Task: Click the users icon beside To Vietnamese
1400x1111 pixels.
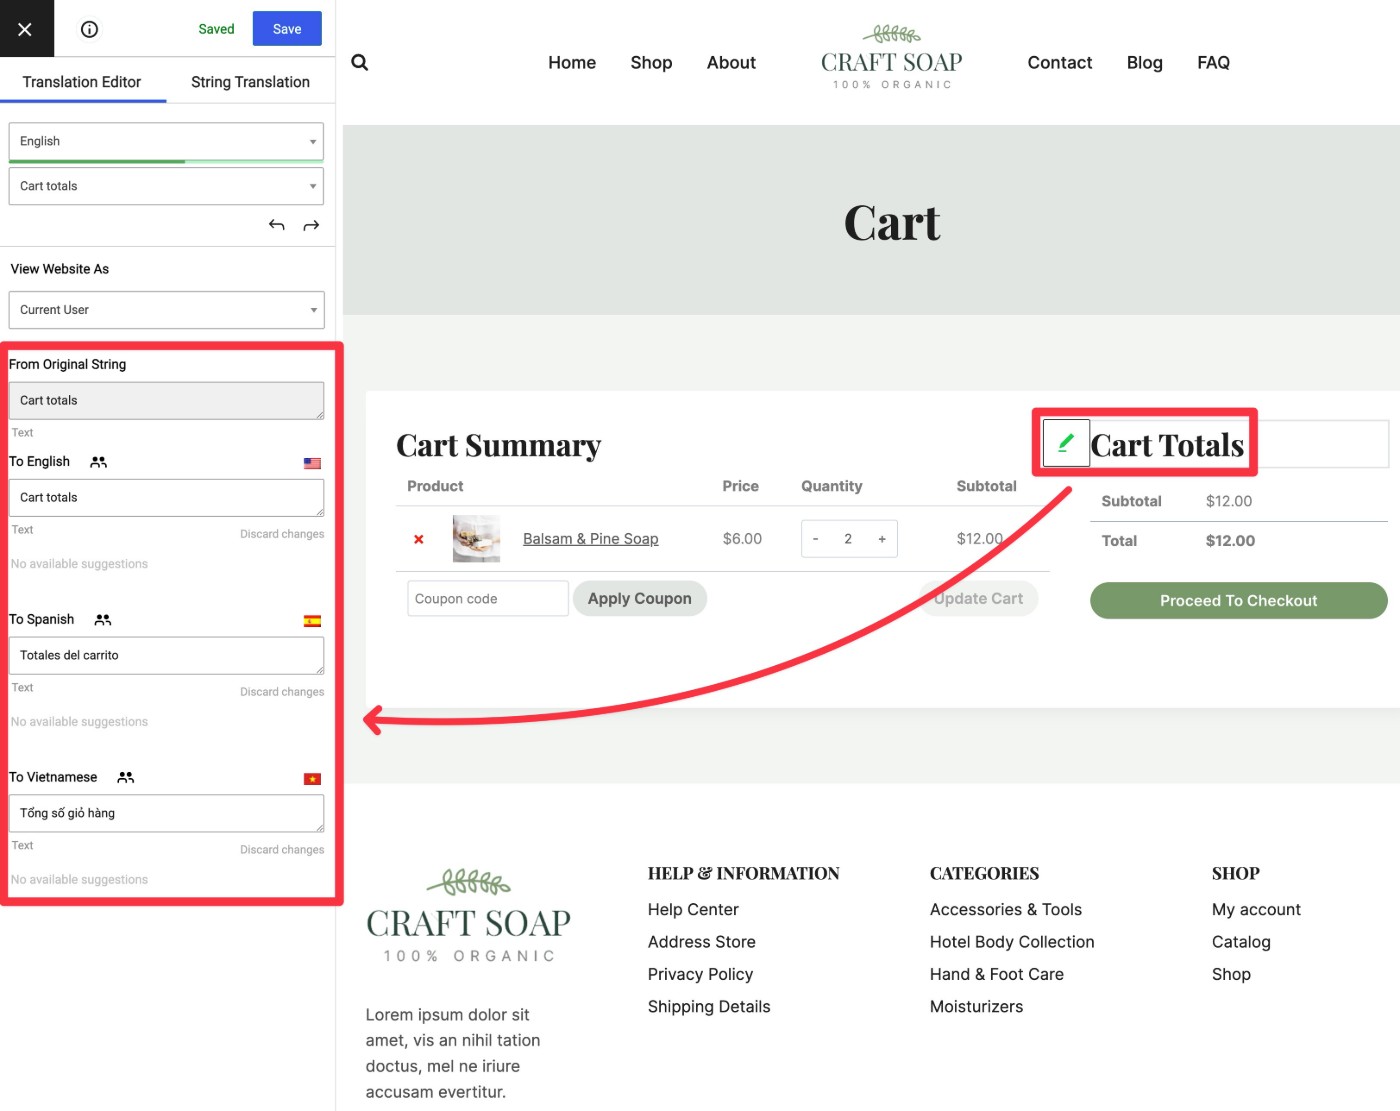Action: point(125,777)
